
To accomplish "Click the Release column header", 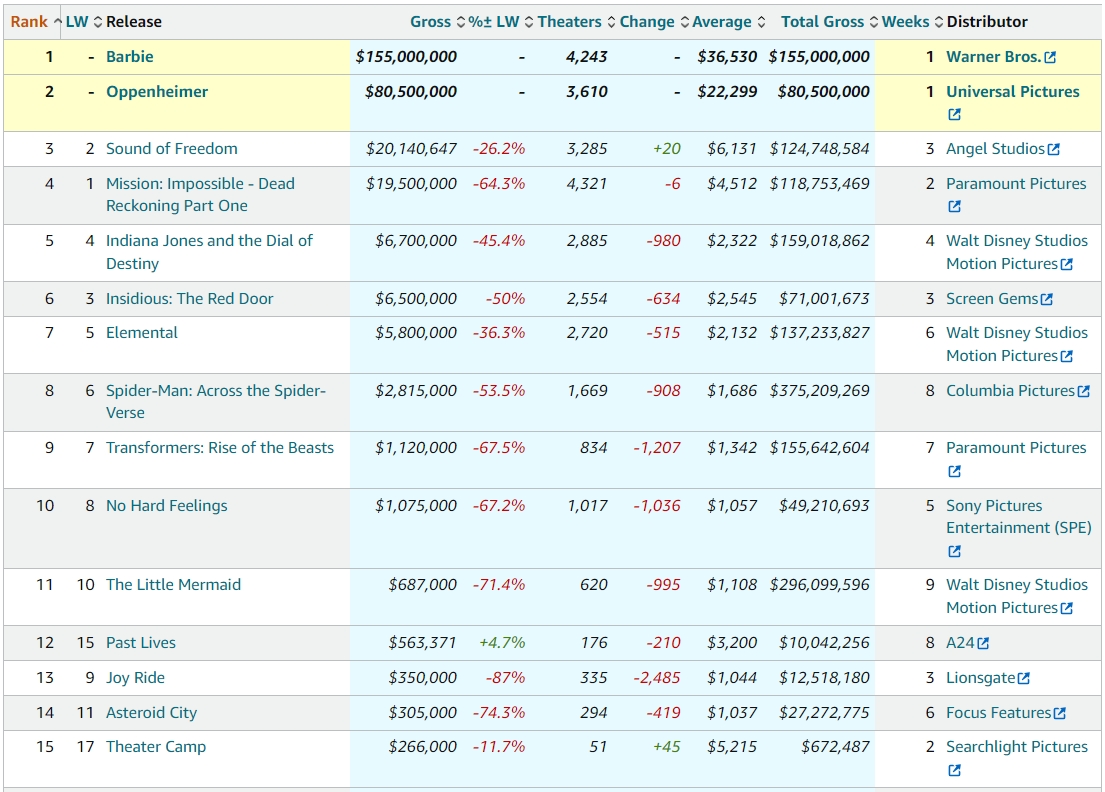I will (134, 22).
